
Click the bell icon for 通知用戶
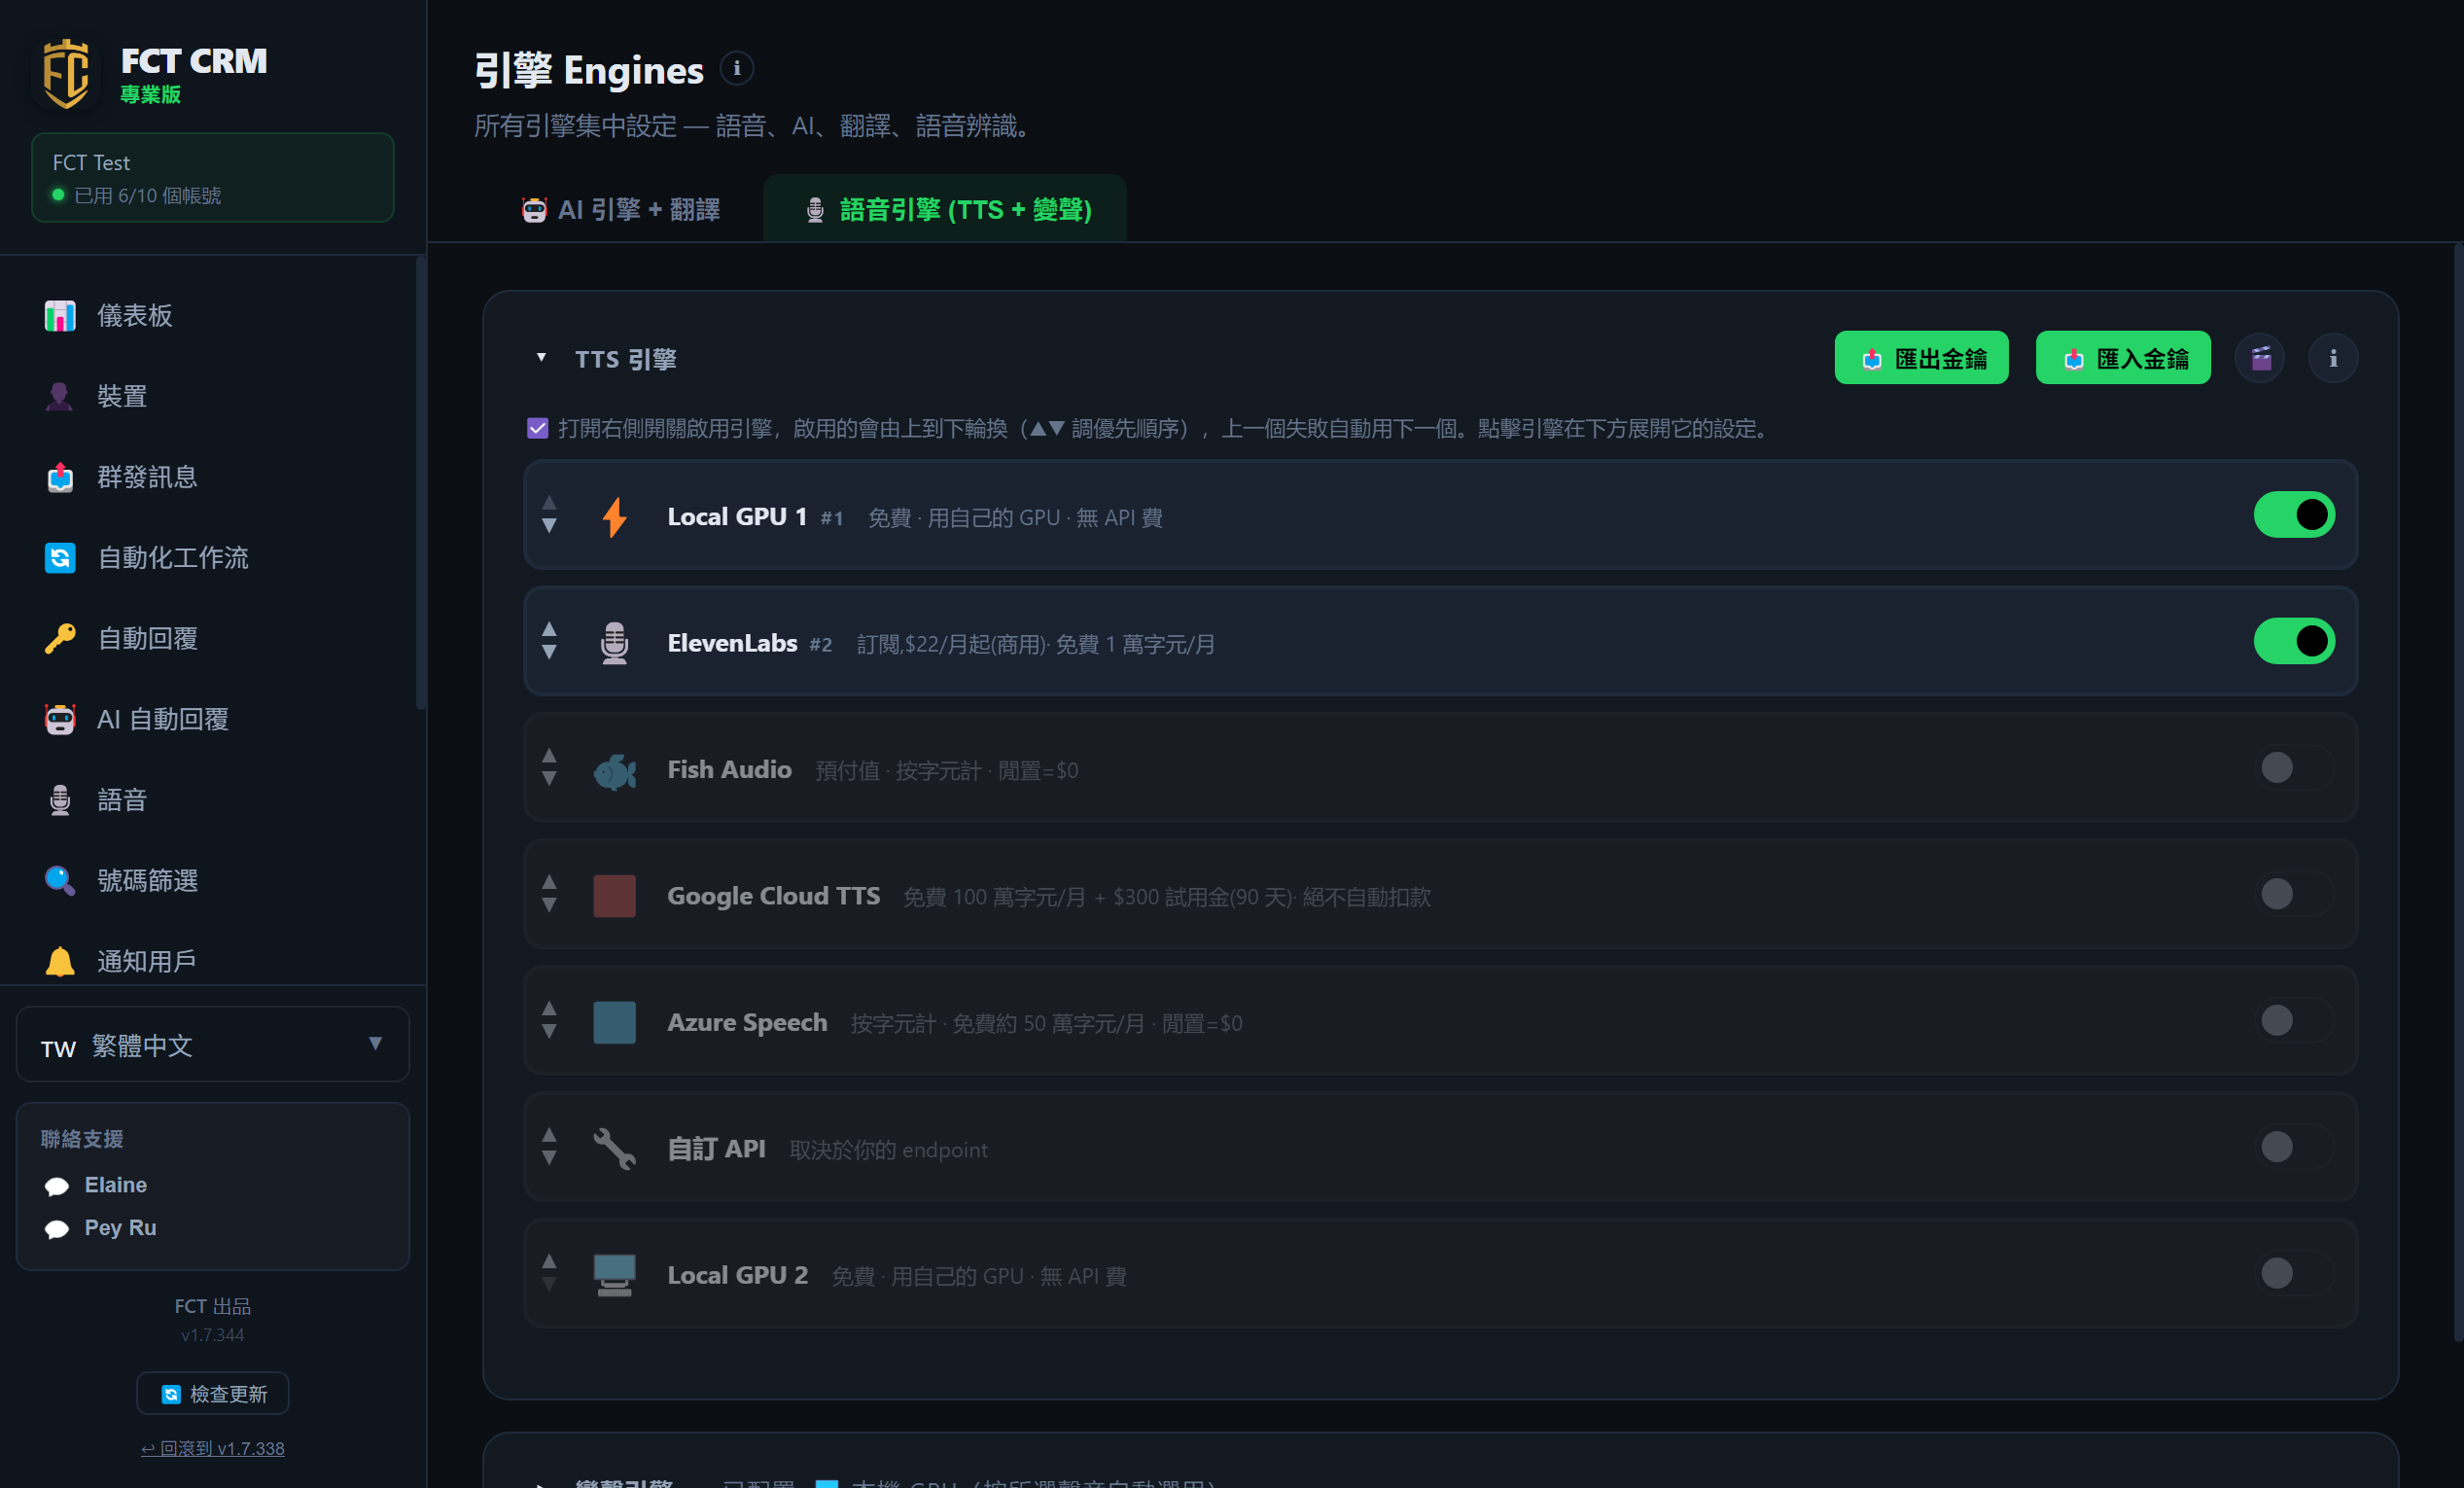pyautogui.click(x=60, y=961)
